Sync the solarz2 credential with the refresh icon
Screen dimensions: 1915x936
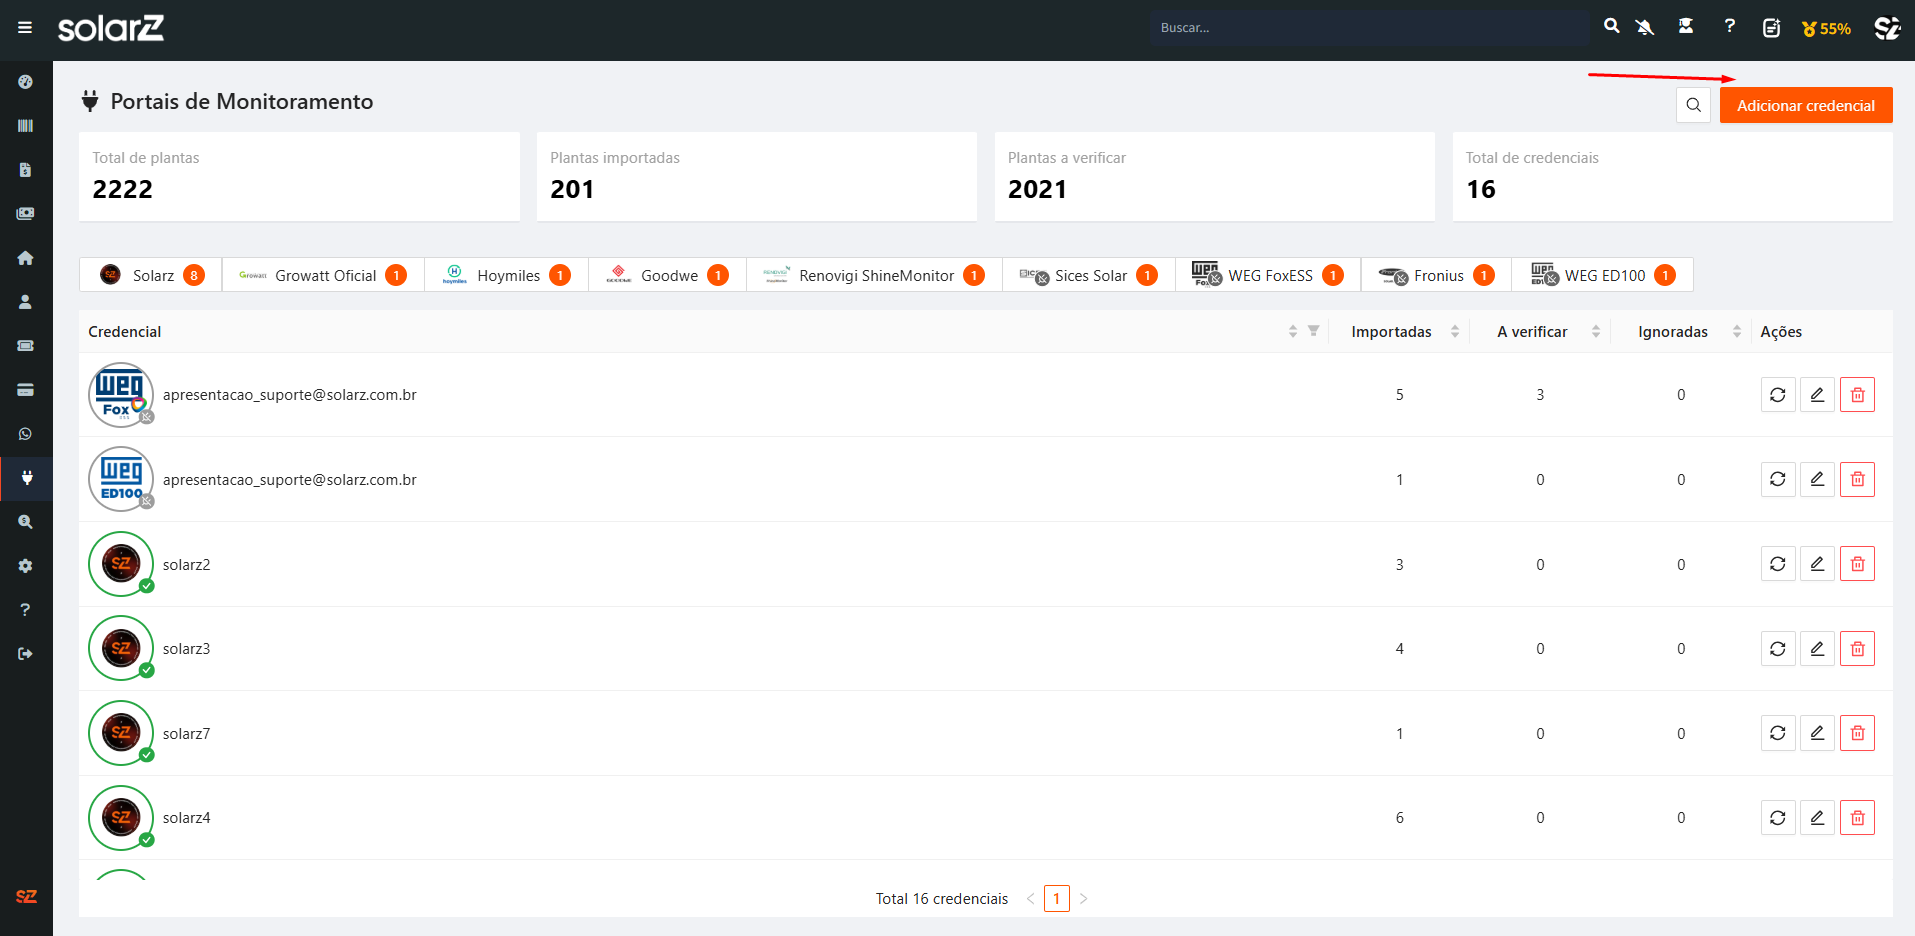(x=1777, y=564)
